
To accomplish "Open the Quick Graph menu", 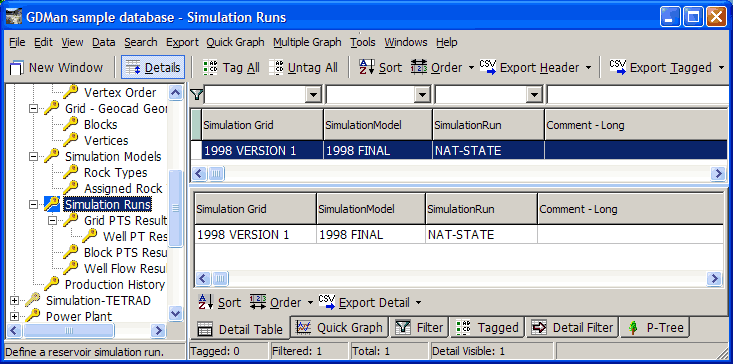I will pyautogui.click(x=235, y=42).
